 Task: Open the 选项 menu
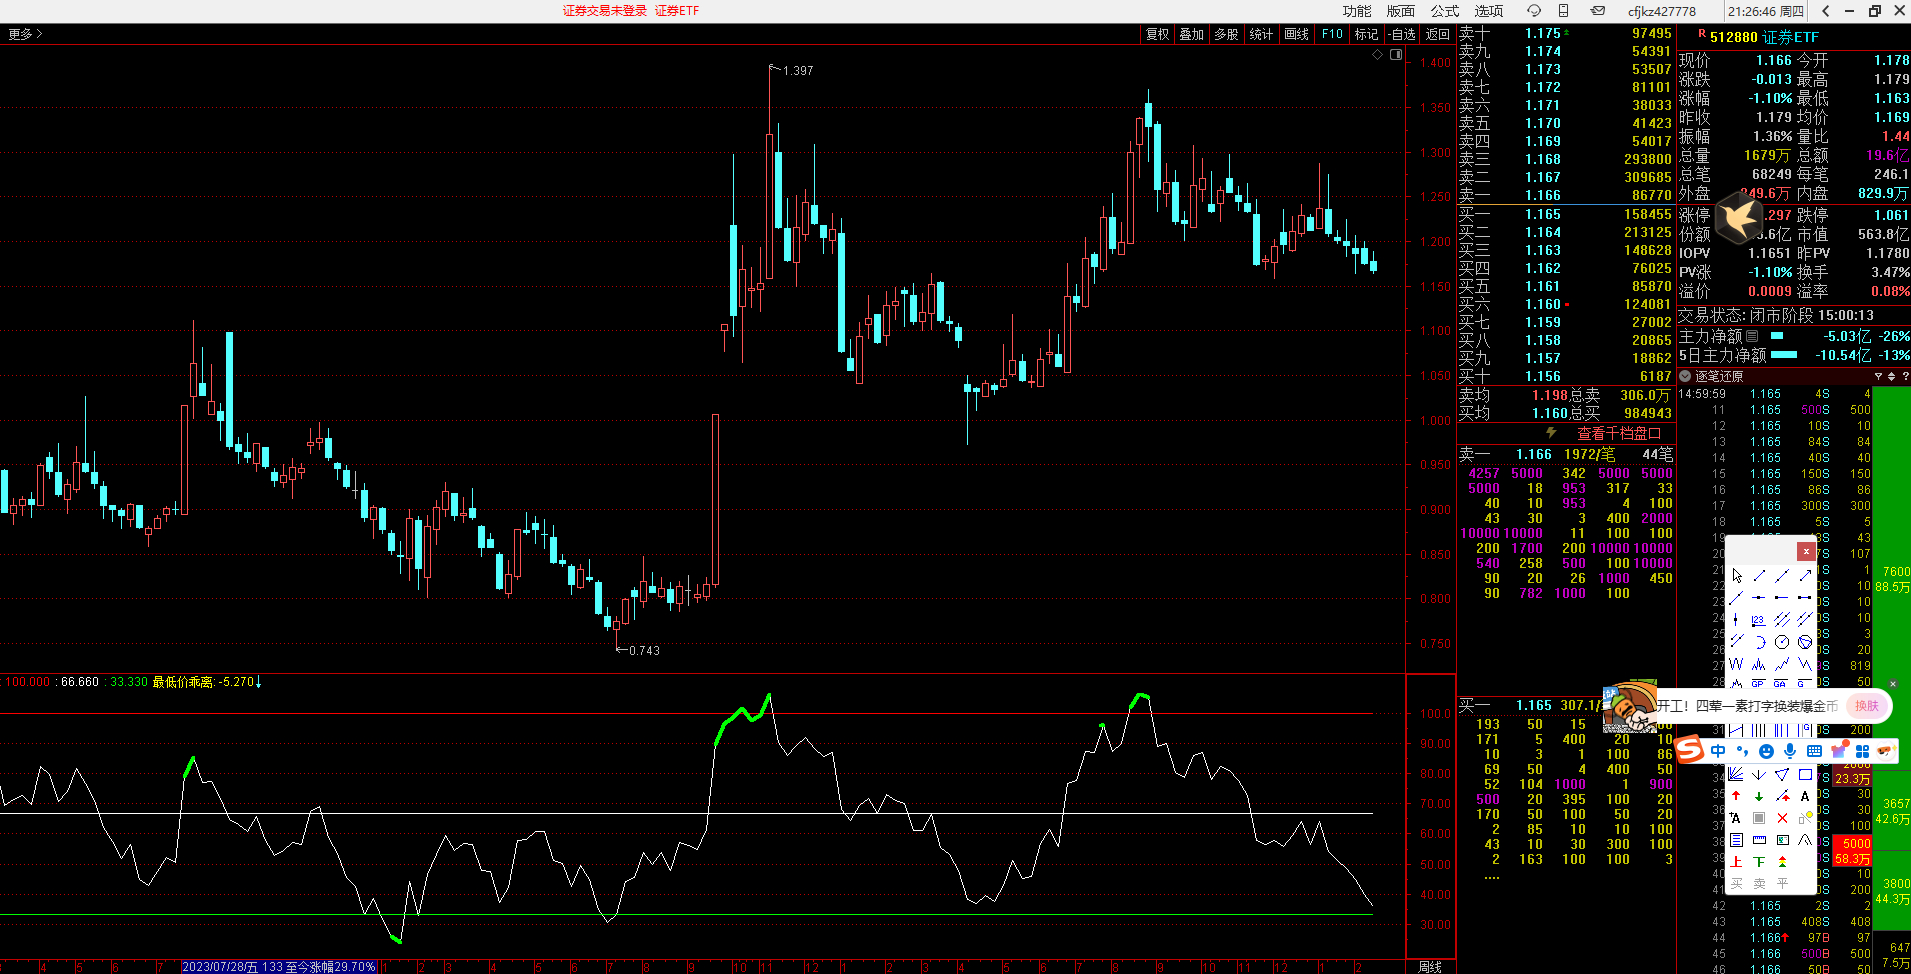point(1489,11)
